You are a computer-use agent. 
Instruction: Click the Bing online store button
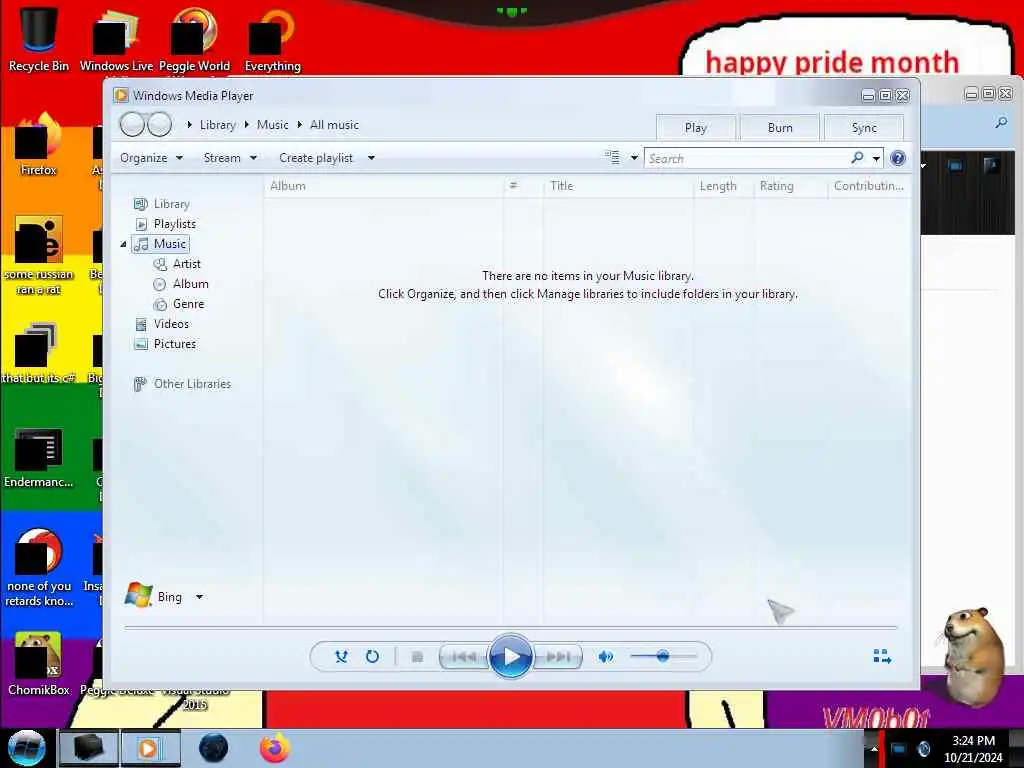(x=154, y=596)
